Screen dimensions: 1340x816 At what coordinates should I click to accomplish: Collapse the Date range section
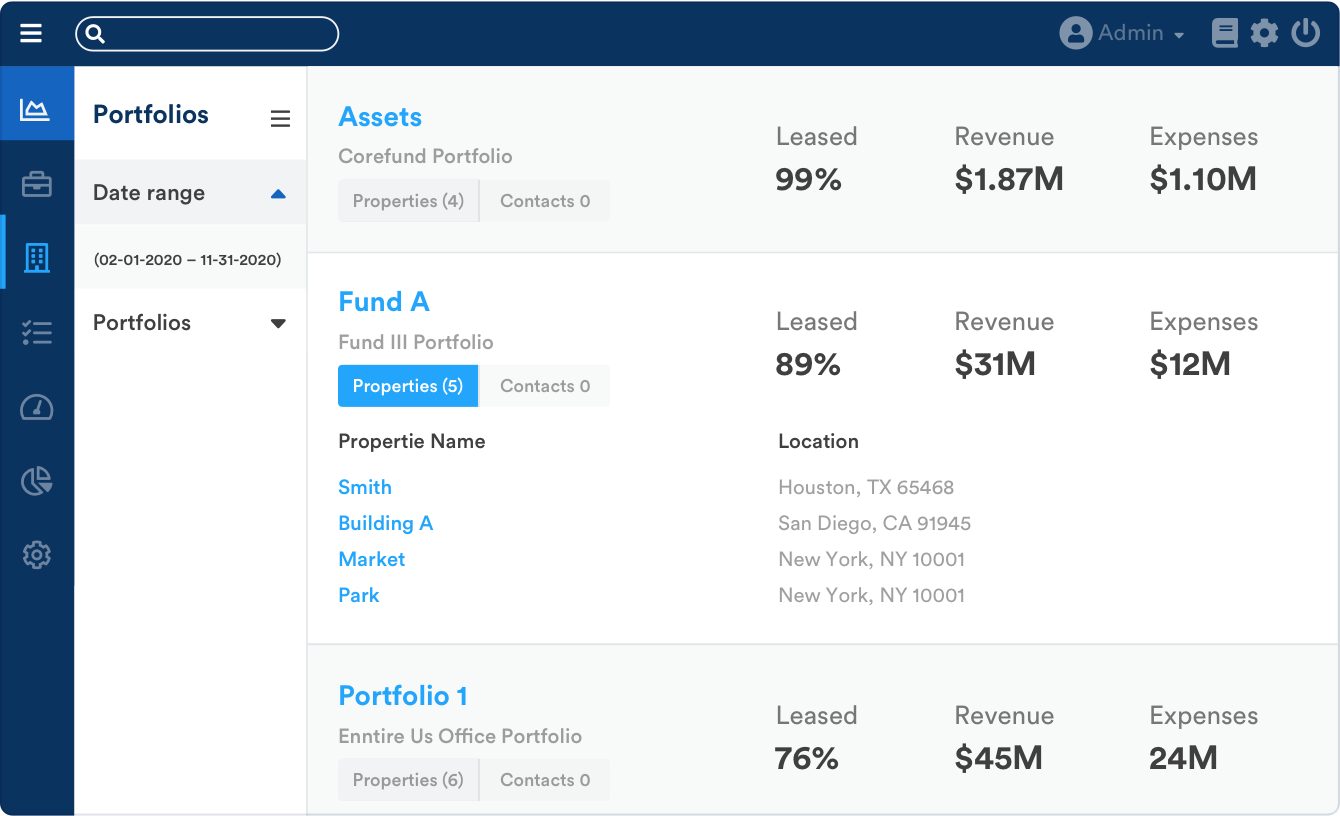point(279,193)
